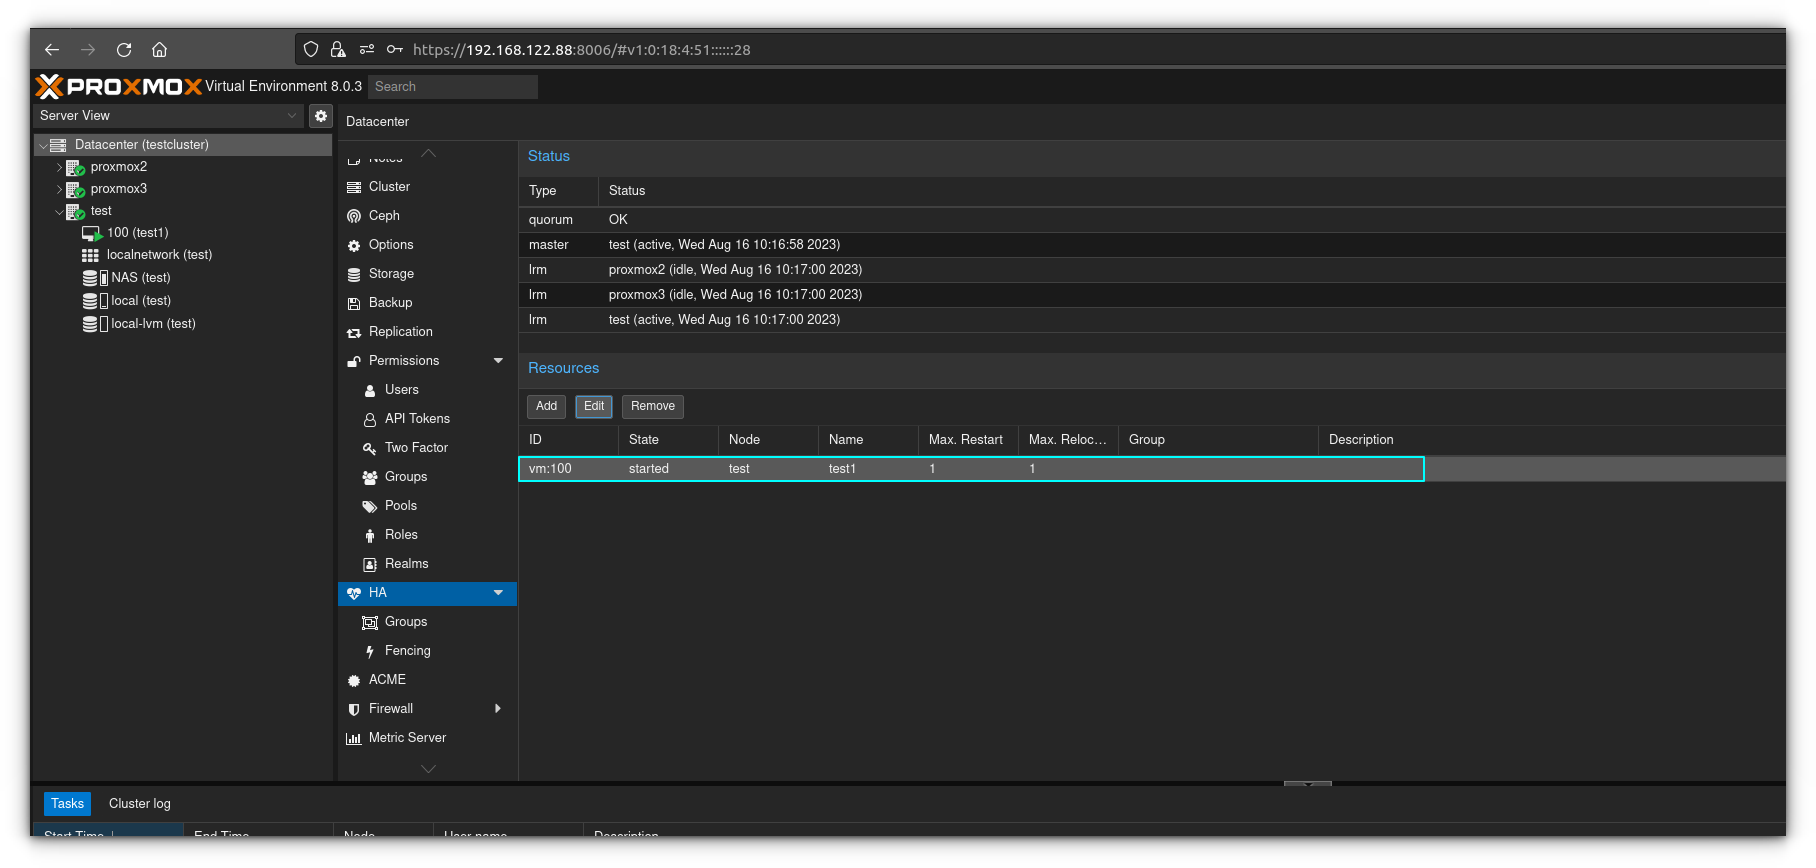
Task: Click the bottom panel collapse handle
Action: tap(1308, 784)
